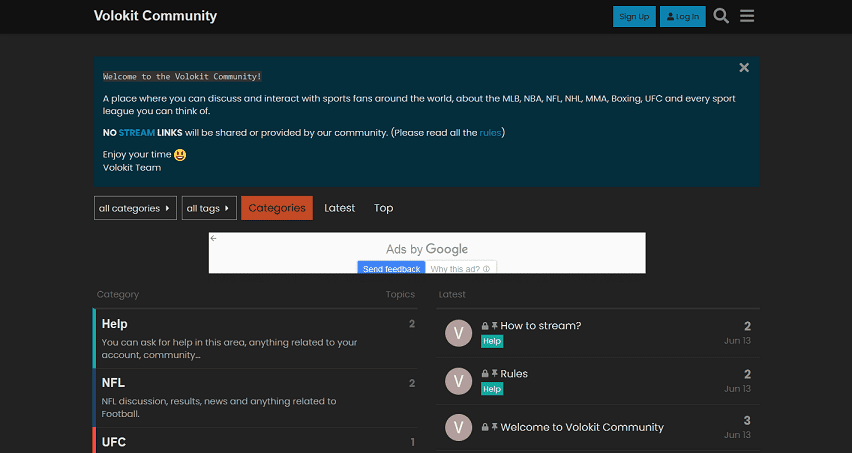Dismiss the welcome banner with X
This screenshot has width=852, height=453.
coord(744,67)
